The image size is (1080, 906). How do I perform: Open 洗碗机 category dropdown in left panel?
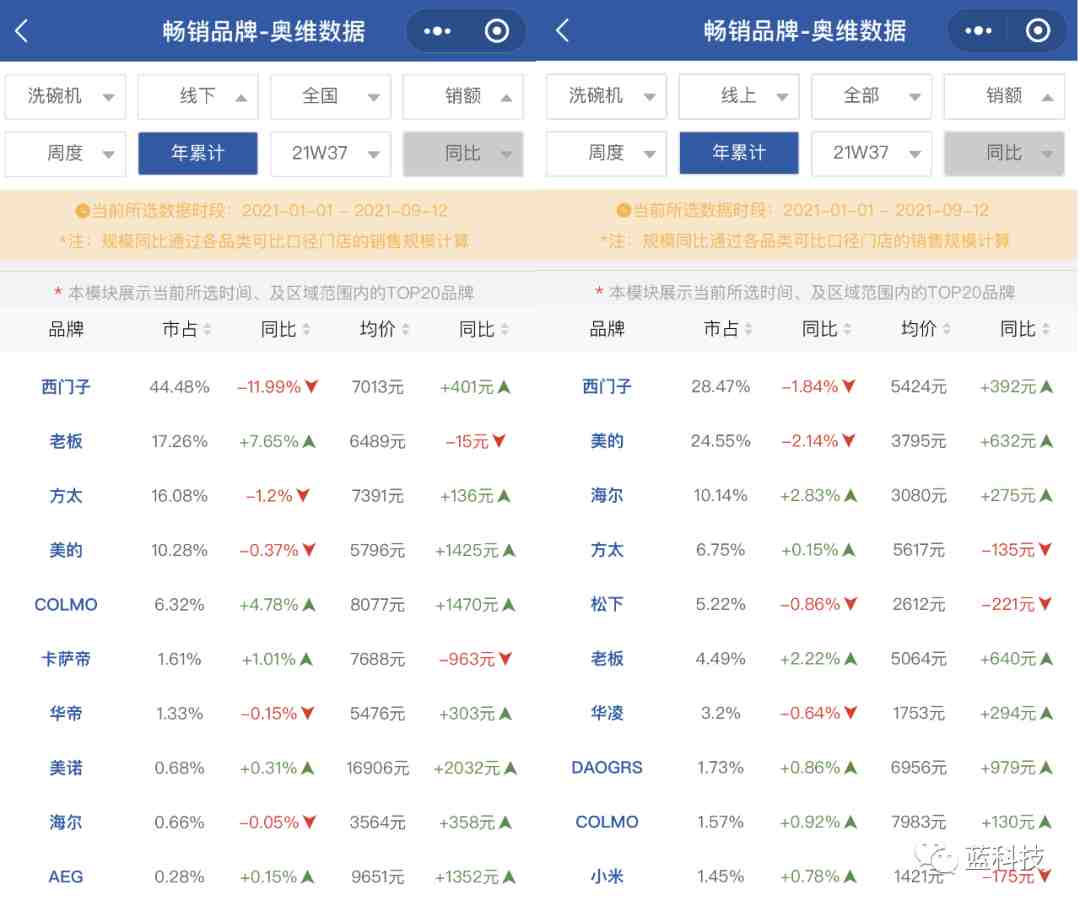coord(65,96)
